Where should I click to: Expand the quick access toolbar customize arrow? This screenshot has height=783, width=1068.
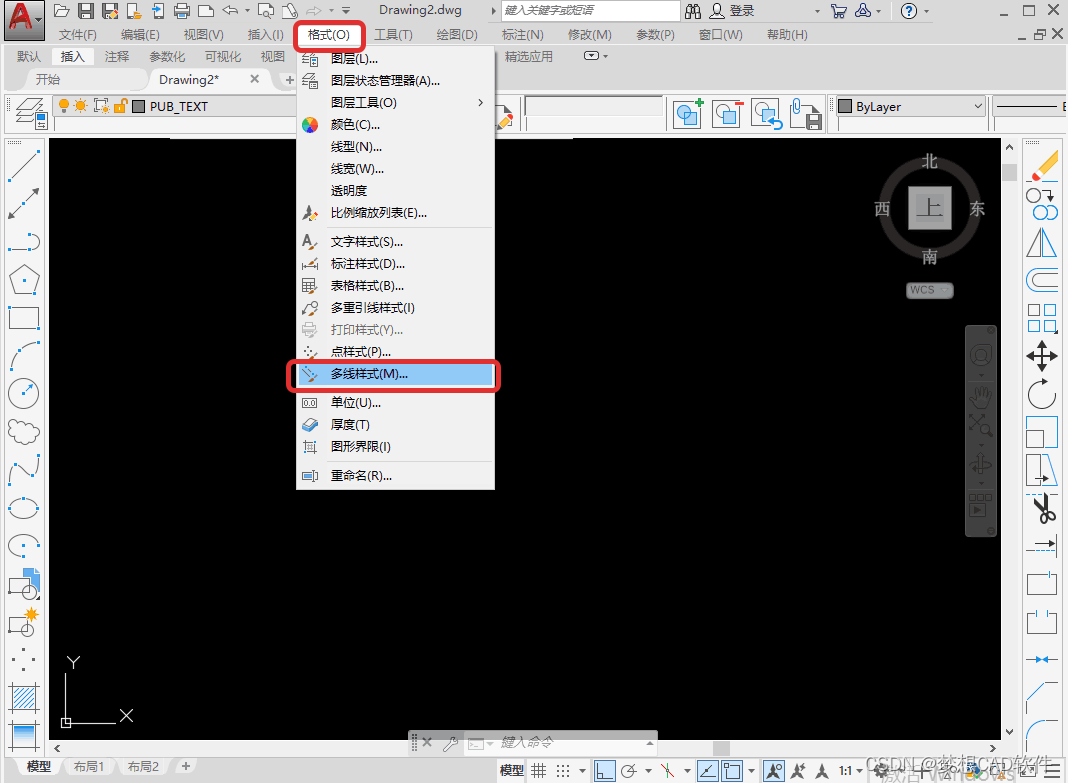(346, 11)
